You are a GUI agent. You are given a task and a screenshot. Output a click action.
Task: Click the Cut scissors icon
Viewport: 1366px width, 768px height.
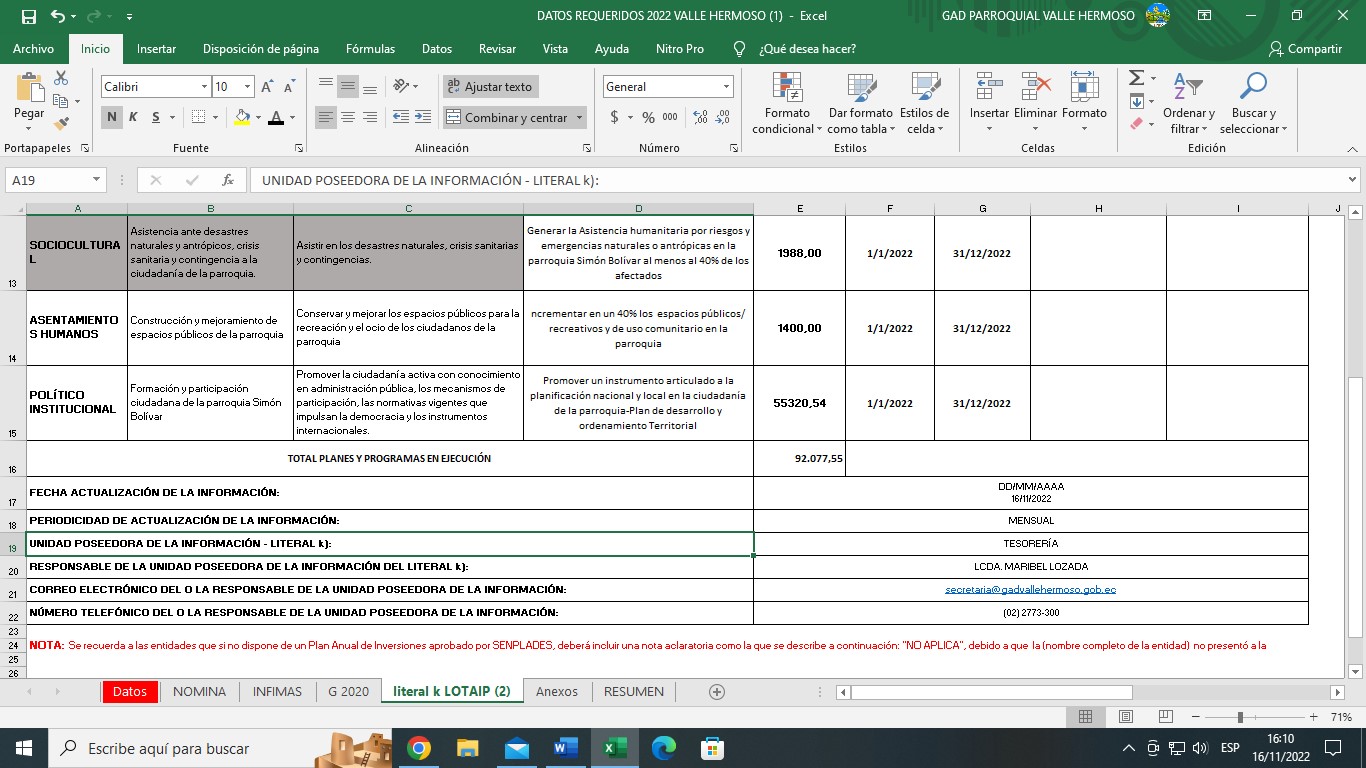pos(61,78)
